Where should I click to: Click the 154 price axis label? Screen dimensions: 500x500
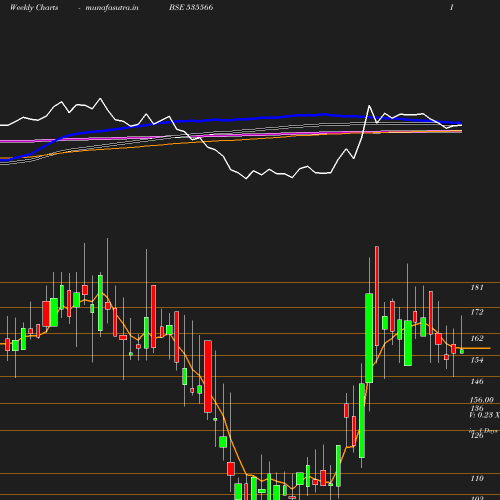tap(477, 360)
